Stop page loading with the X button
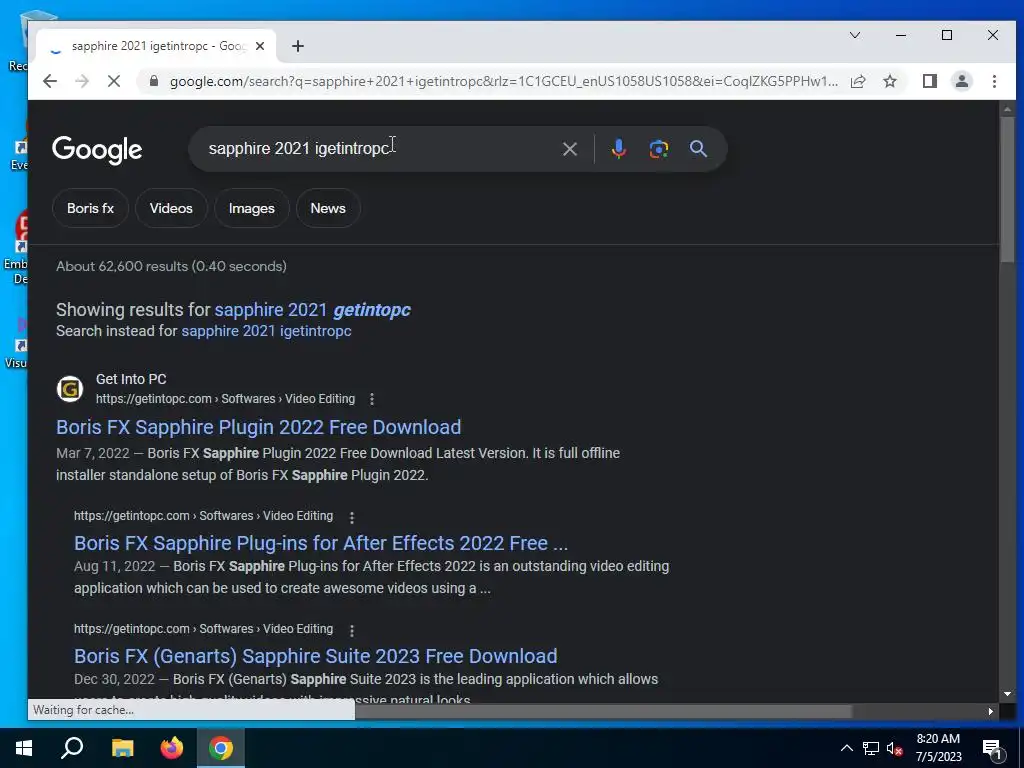 point(114,81)
